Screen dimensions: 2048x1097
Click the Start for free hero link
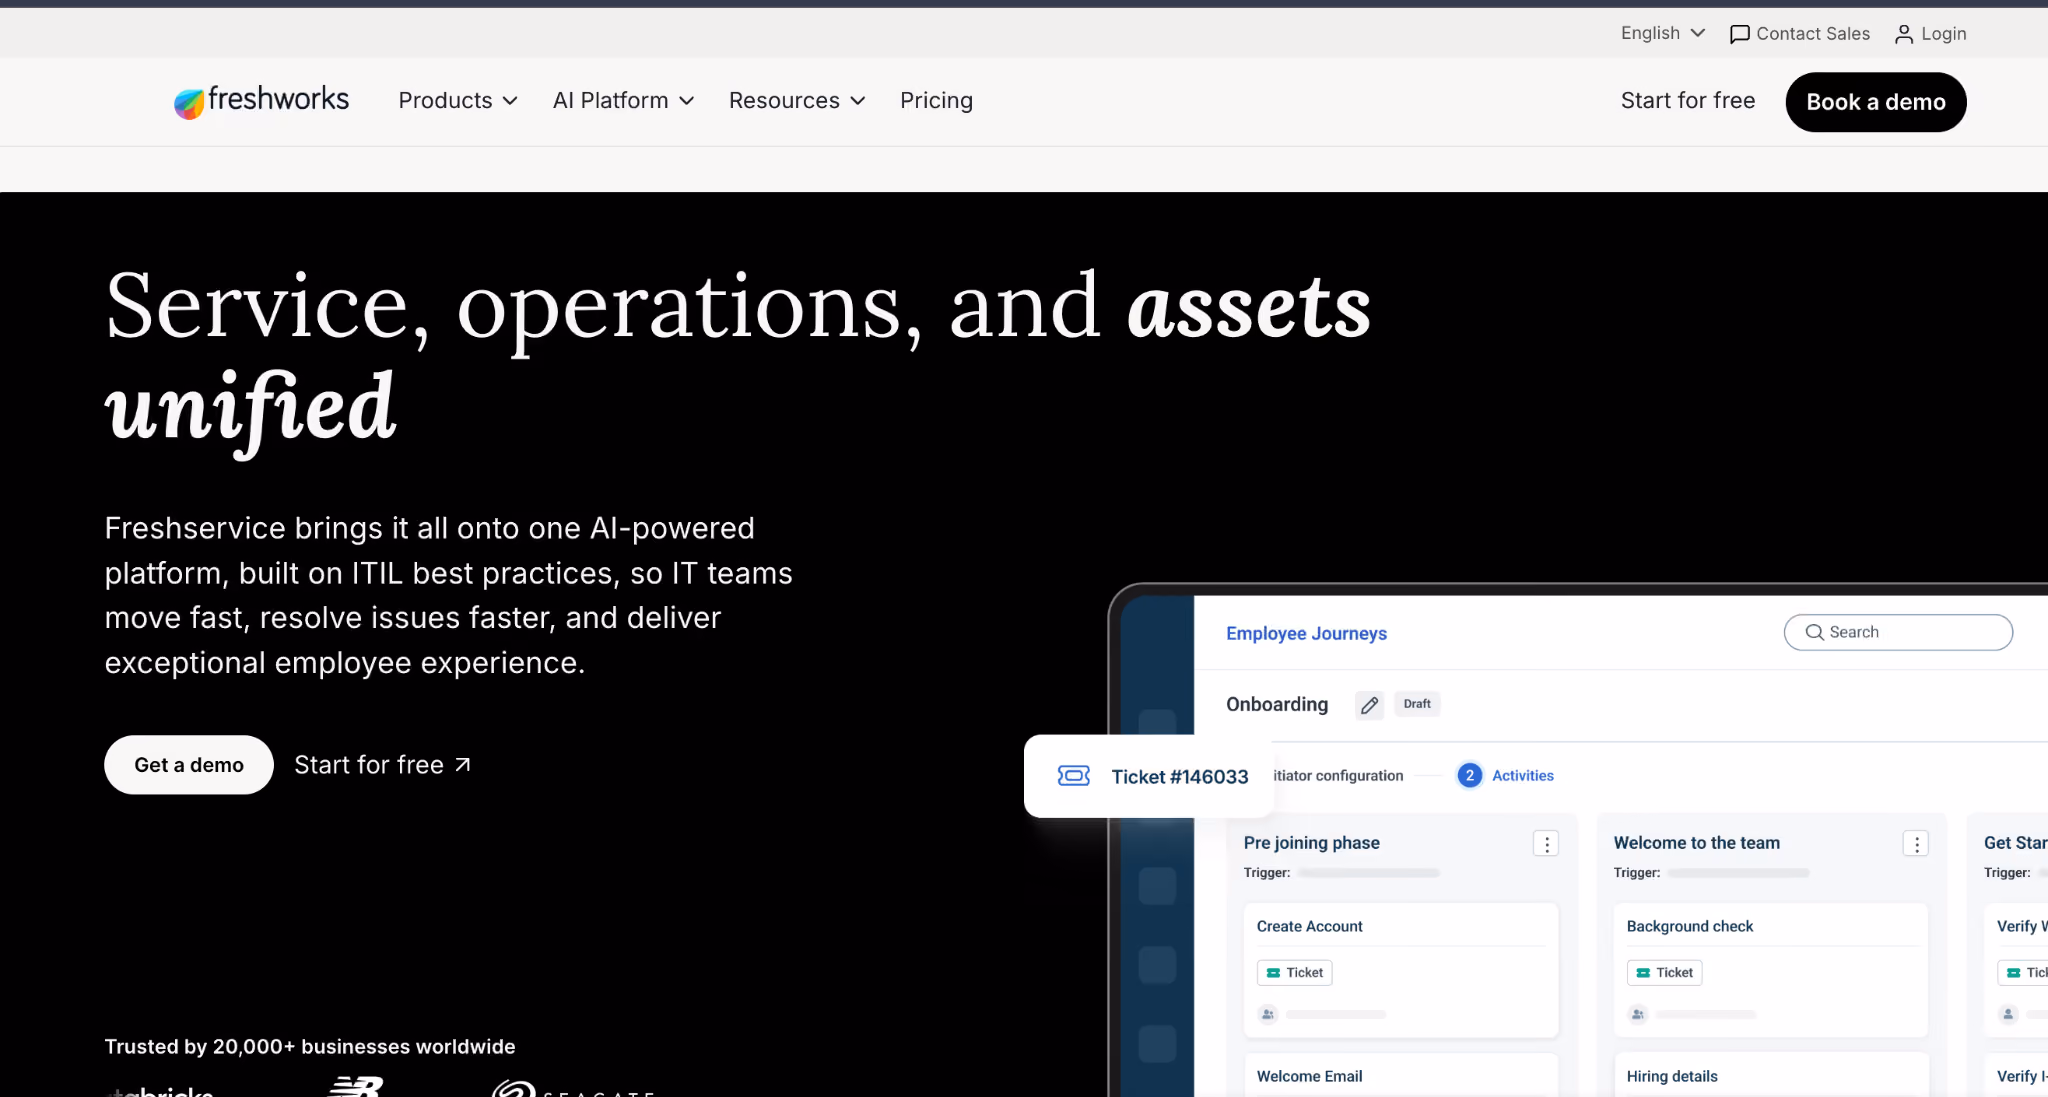[x=383, y=765]
